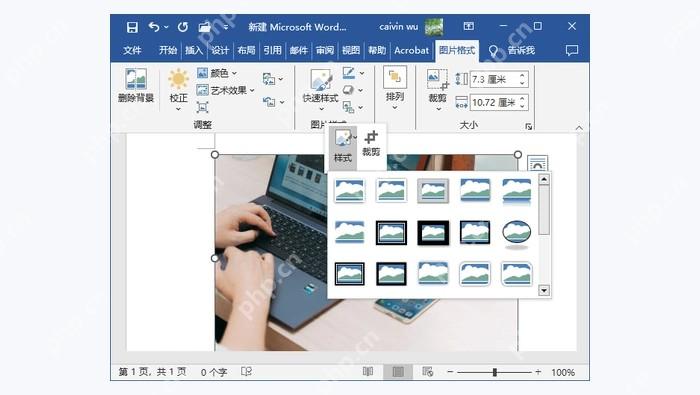Switch to Print Layout view icon
Image resolution: width=700 pixels, height=395 pixels.
click(x=398, y=371)
